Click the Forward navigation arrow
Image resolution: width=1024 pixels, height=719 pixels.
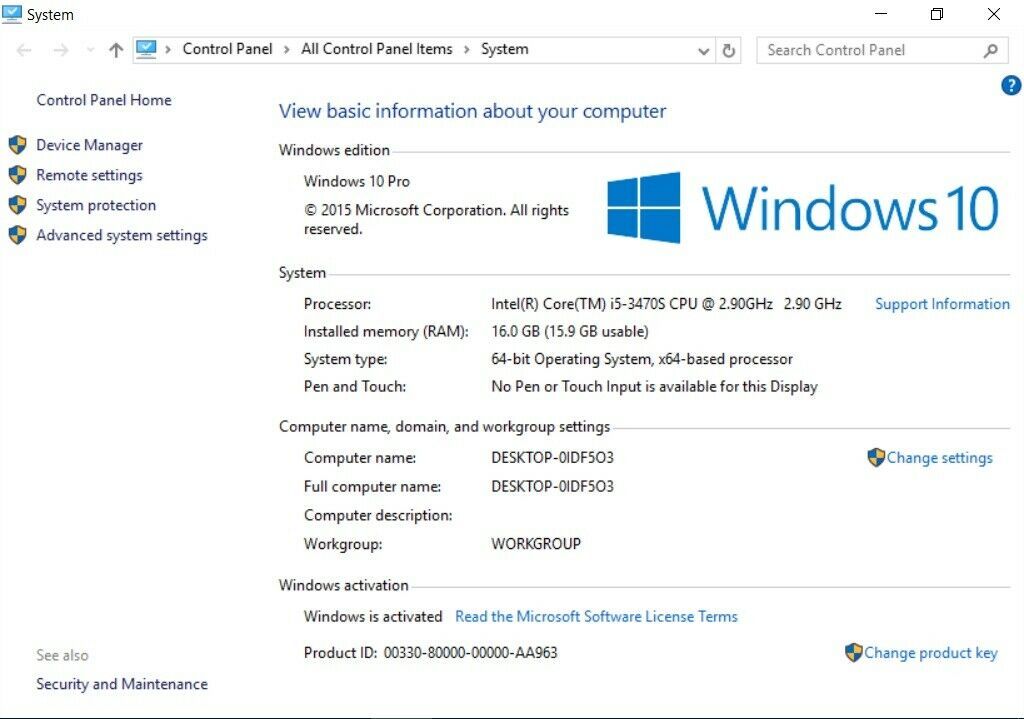tap(61, 50)
